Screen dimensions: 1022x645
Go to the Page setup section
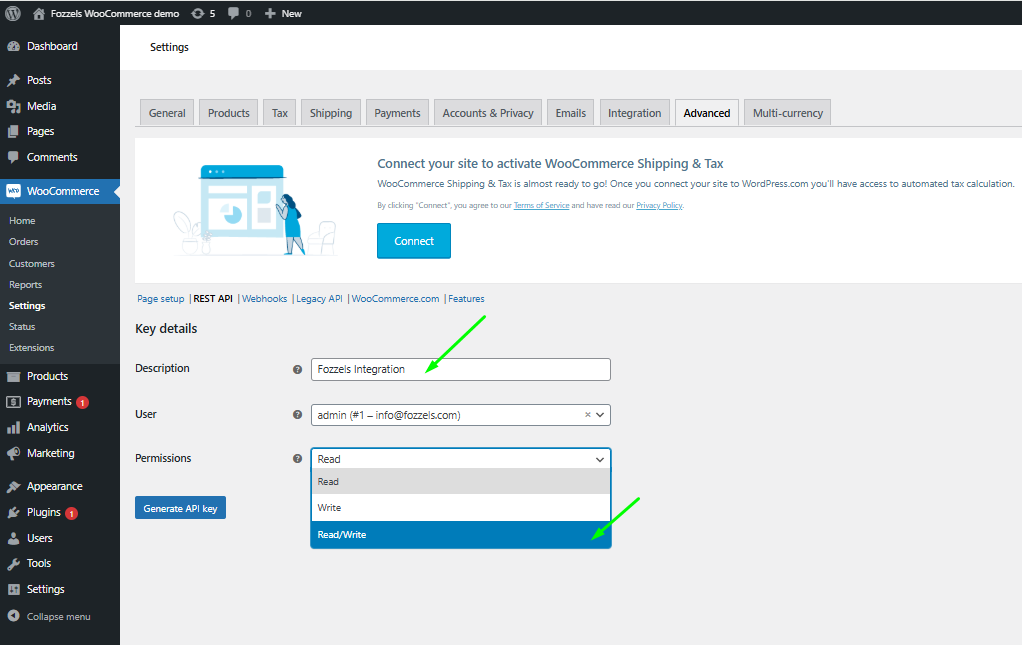click(x=160, y=298)
